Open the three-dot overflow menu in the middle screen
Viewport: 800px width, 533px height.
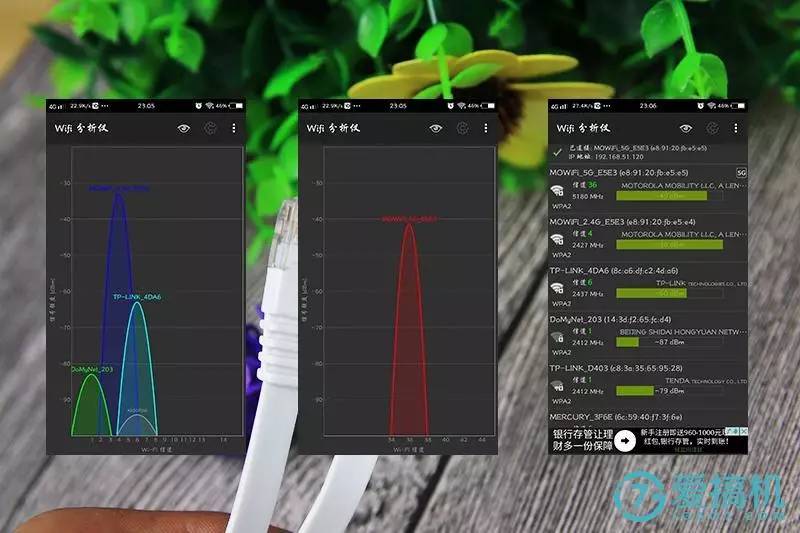[485, 129]
